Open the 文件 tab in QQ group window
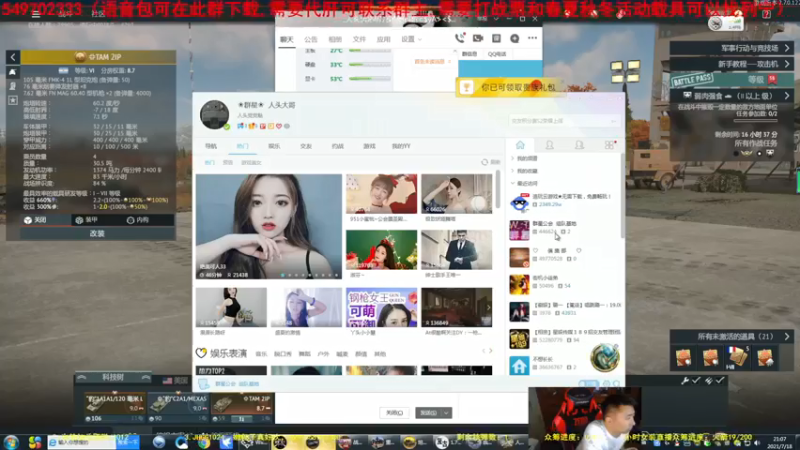 point(359,39)
